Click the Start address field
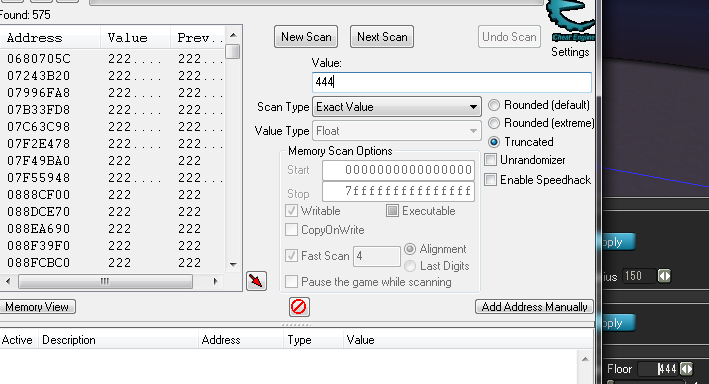The width and height of the screenshot is (709, 384). click(x=398, y=170)
